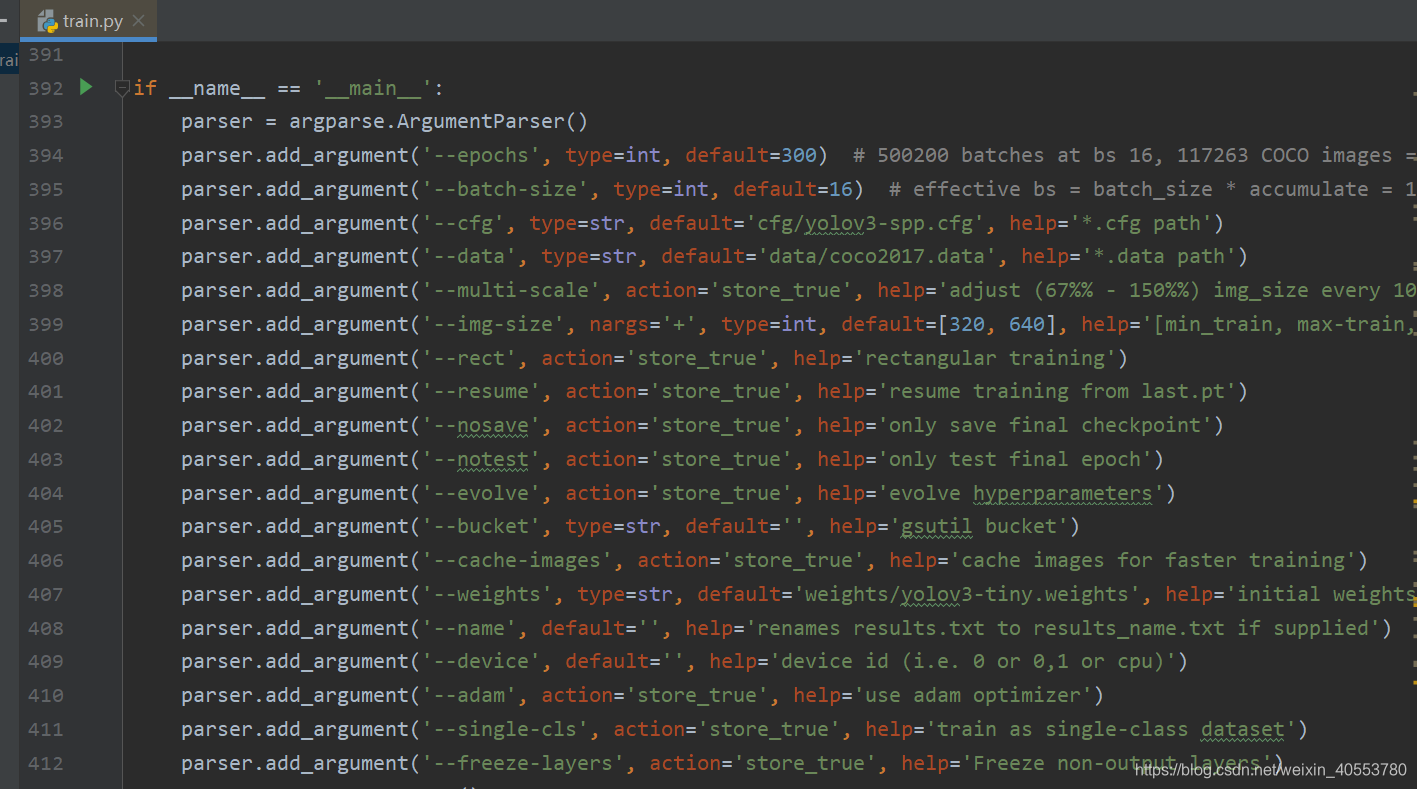Collapse the if __name__ code block

click(122, 88)
